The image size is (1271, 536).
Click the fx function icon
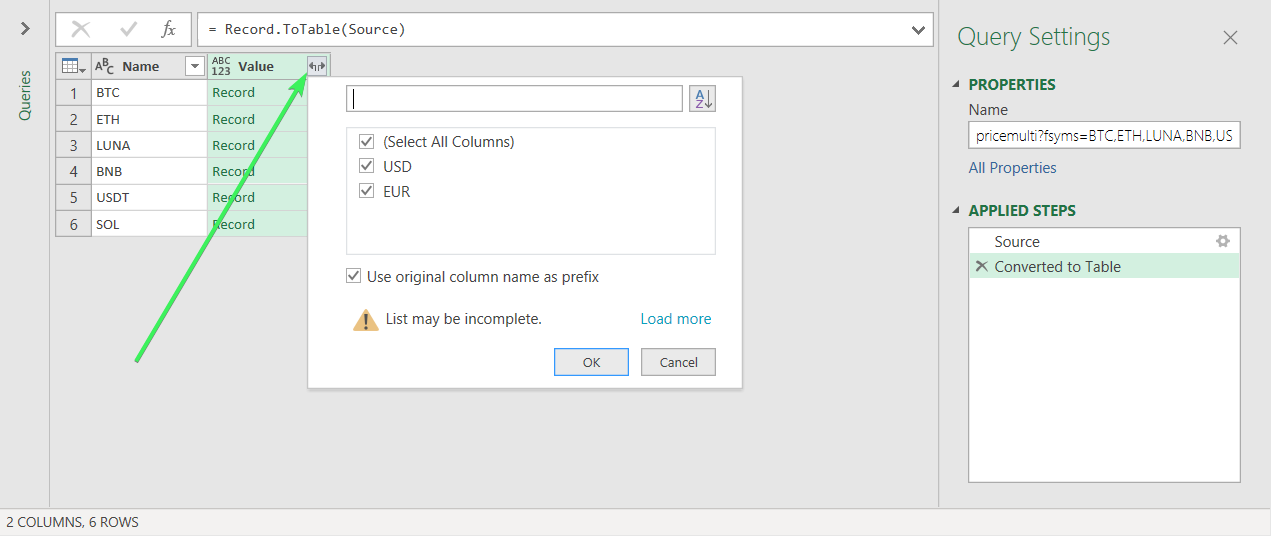169,30
